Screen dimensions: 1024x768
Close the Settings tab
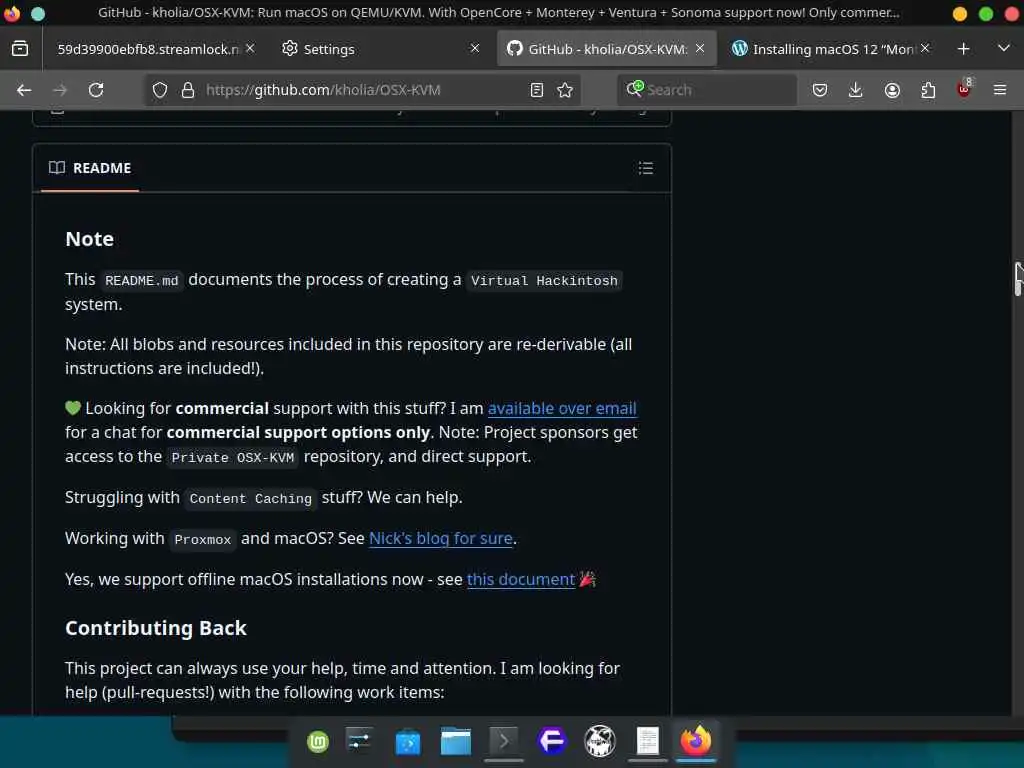(475, 48)
